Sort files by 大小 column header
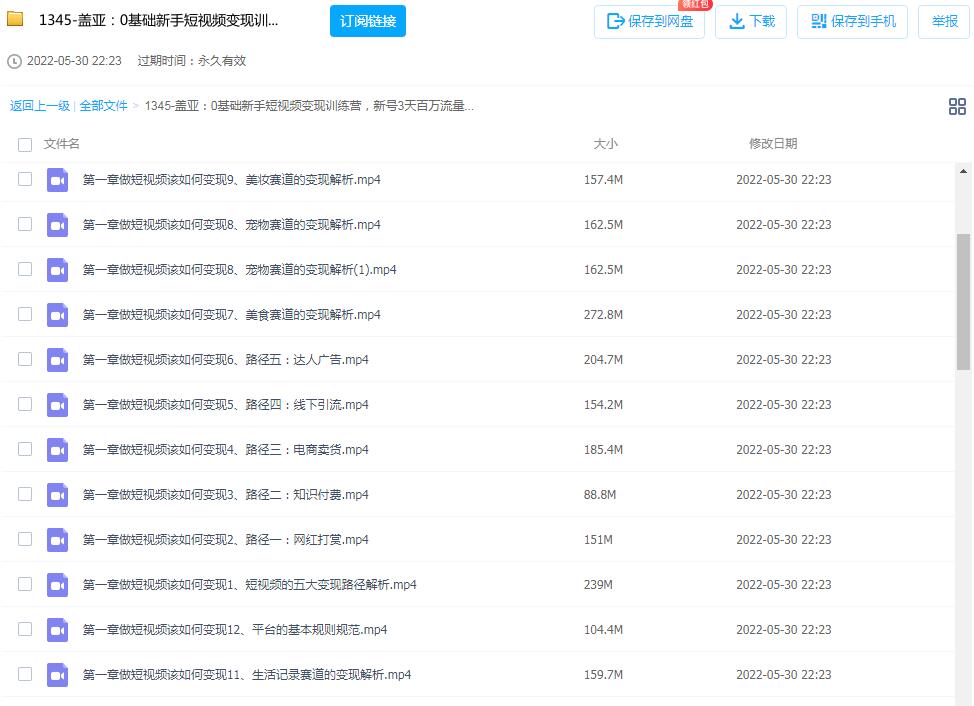The width and height of the screenshot is (974, 706). [605, 144]
